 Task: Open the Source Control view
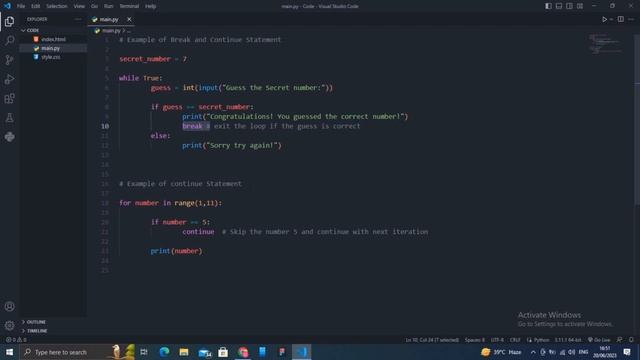(9, 60)
